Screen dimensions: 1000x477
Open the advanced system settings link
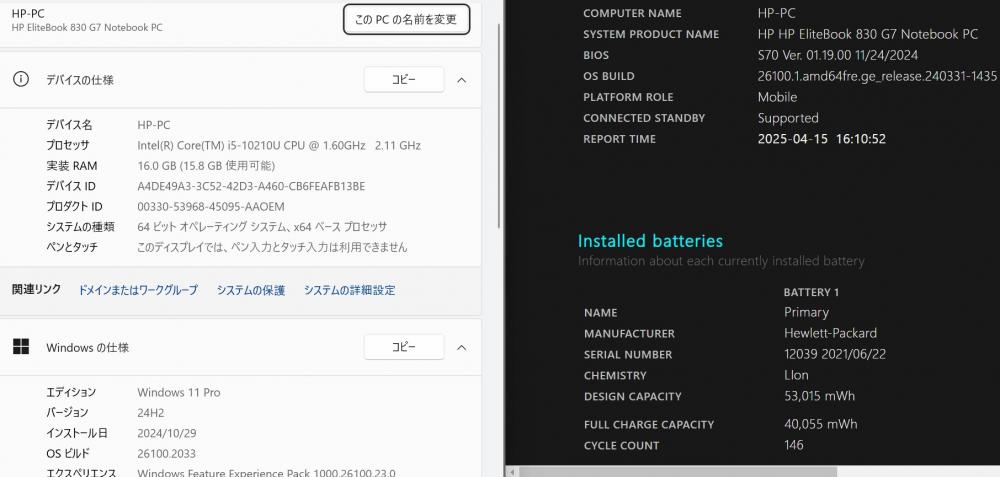pos(349,290)
